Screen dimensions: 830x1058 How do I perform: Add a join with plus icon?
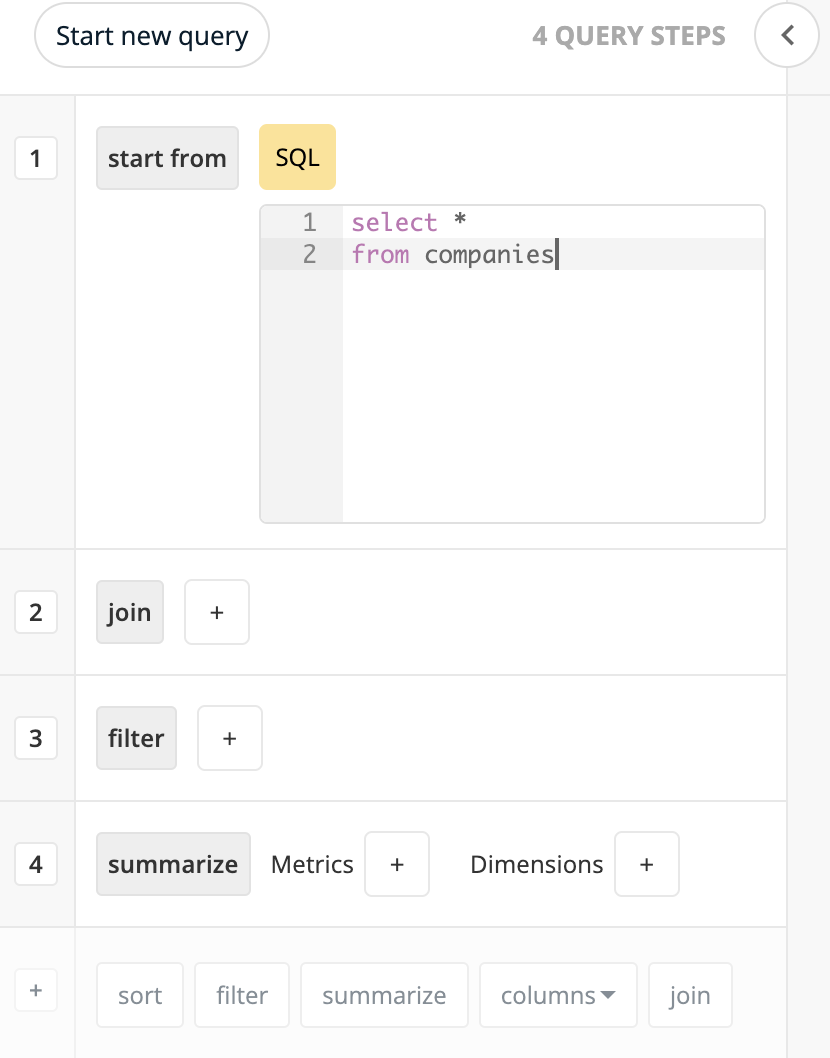(217, 612)
